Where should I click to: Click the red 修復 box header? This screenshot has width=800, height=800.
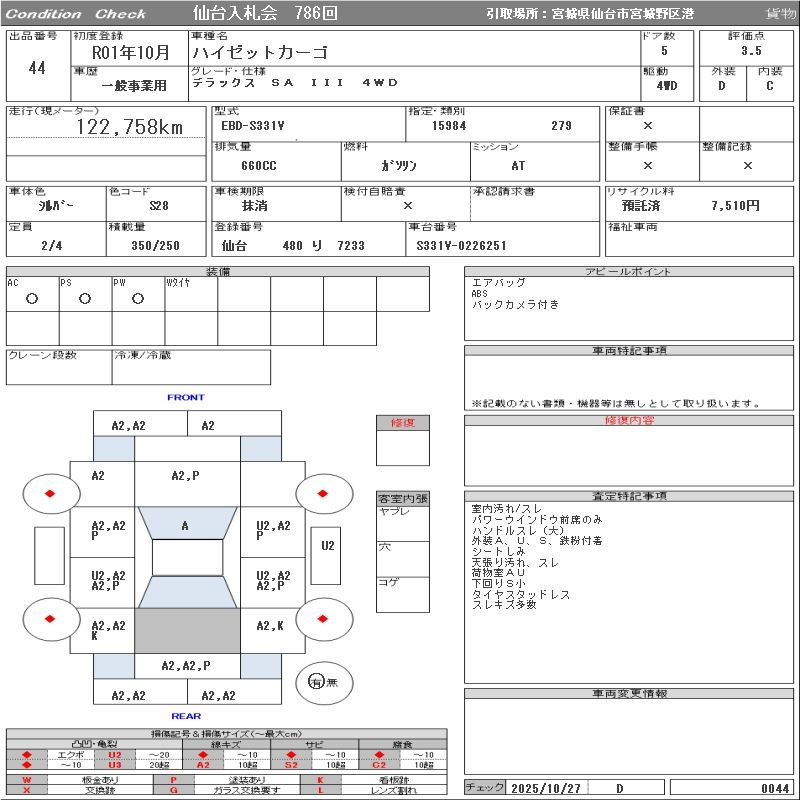pos(403,423)
